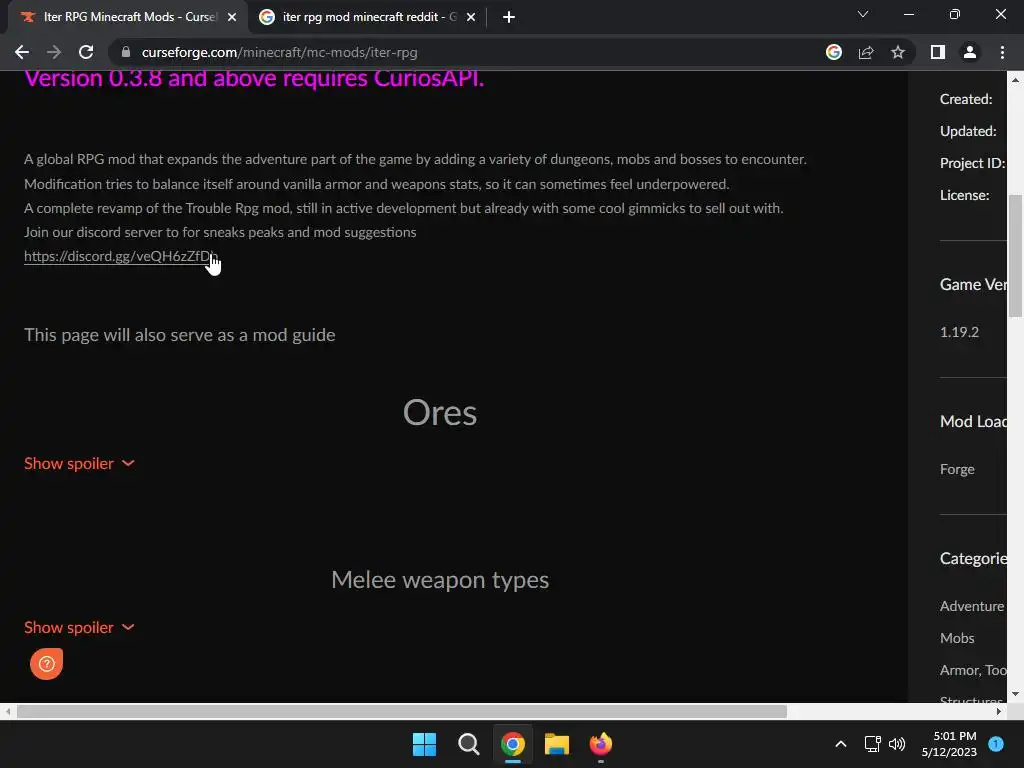The height and width of the screenshot is (768, 1024).
Task: Open the Forge mod loader link
Action: [x=957, y=470]
